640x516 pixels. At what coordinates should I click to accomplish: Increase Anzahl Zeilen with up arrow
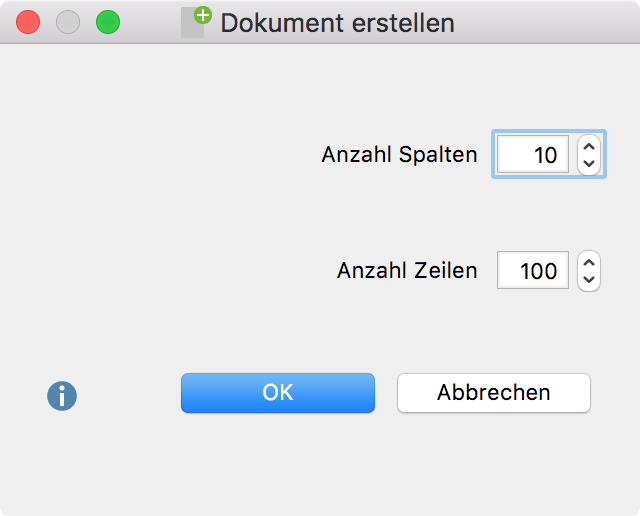pyautogui.click(x=589, y=262)
